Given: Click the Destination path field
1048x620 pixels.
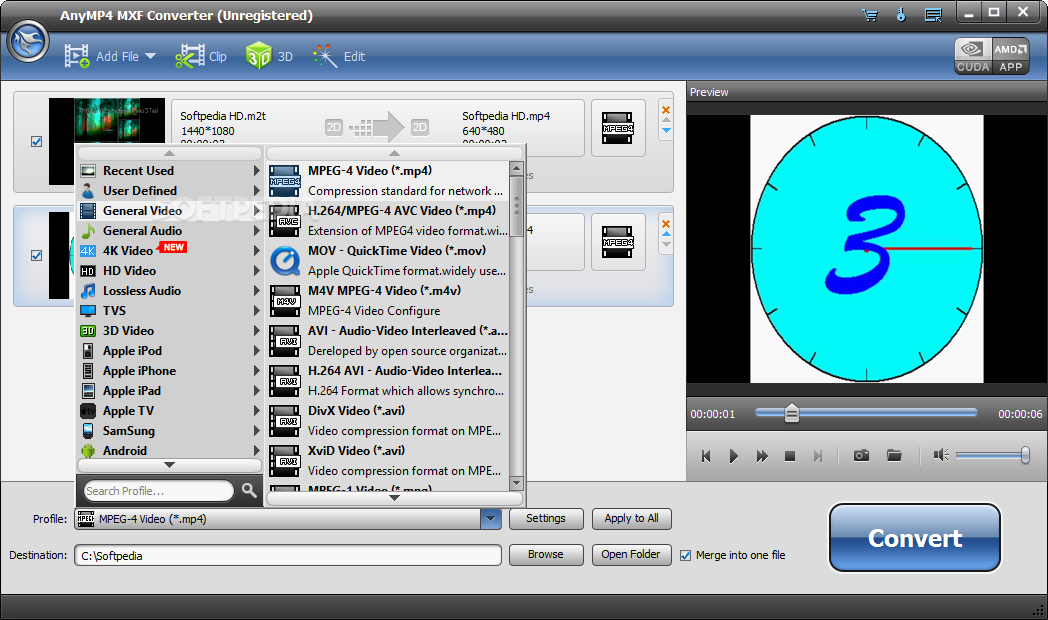Looking at the screenshot, I should pos(288,555).
